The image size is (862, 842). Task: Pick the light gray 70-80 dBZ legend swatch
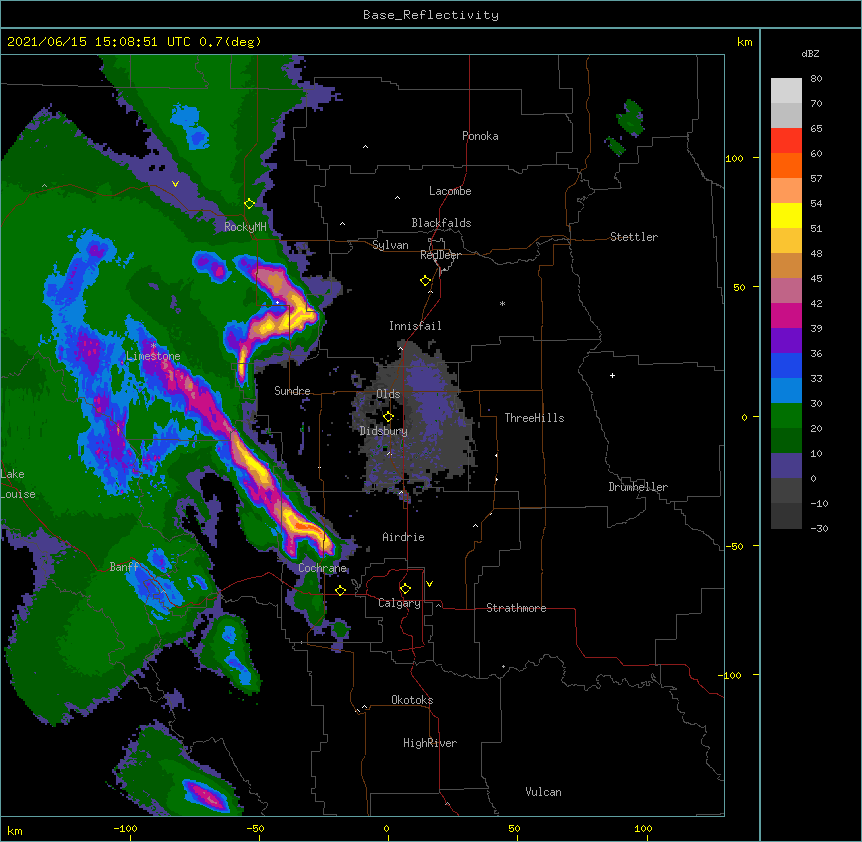[786, 91]
